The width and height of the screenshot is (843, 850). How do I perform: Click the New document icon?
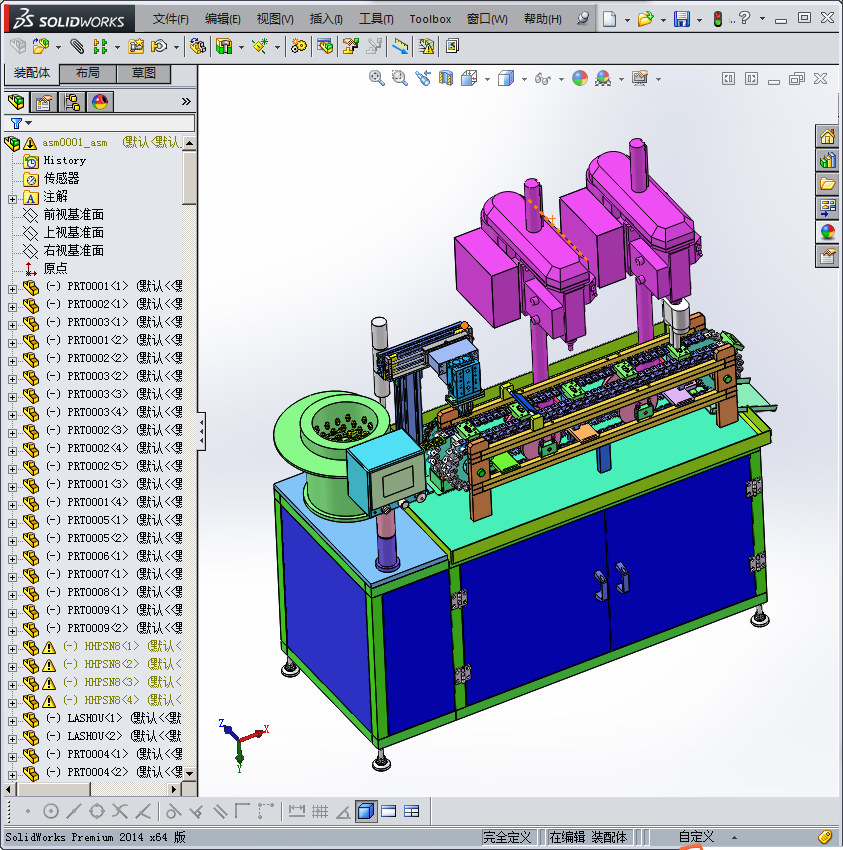click(x=609, y=19)
